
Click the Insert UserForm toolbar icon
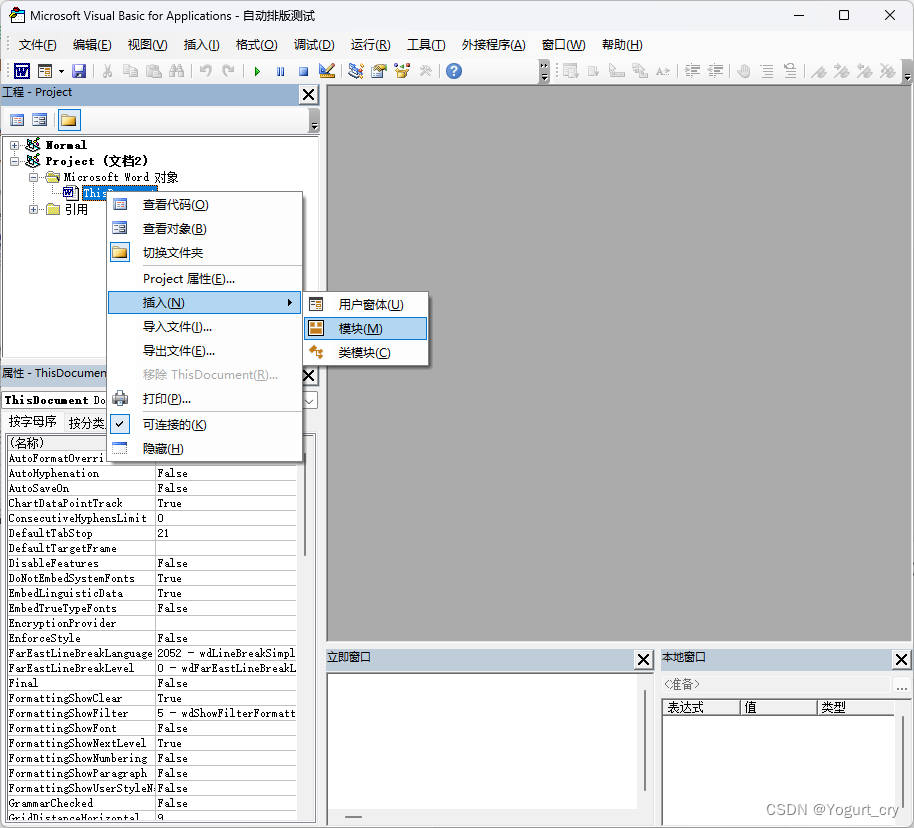(x=45, y=71)
